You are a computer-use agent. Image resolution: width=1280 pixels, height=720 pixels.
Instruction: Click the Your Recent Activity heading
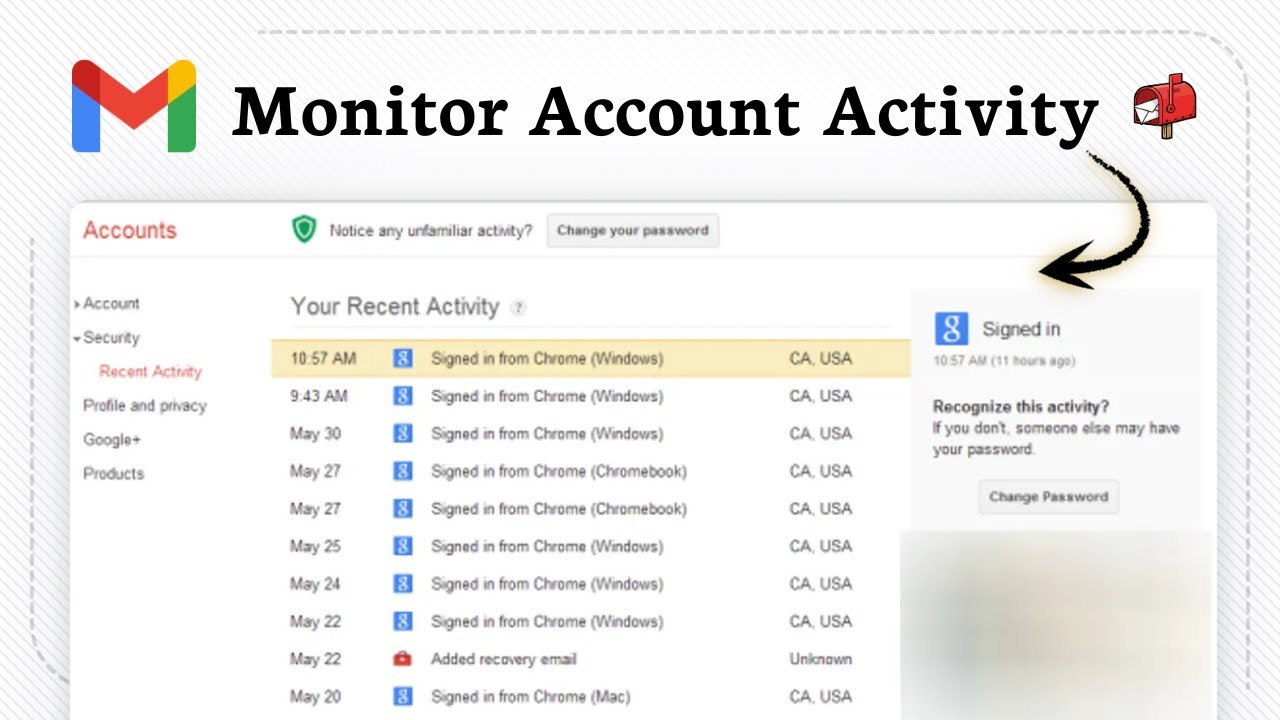394,306
